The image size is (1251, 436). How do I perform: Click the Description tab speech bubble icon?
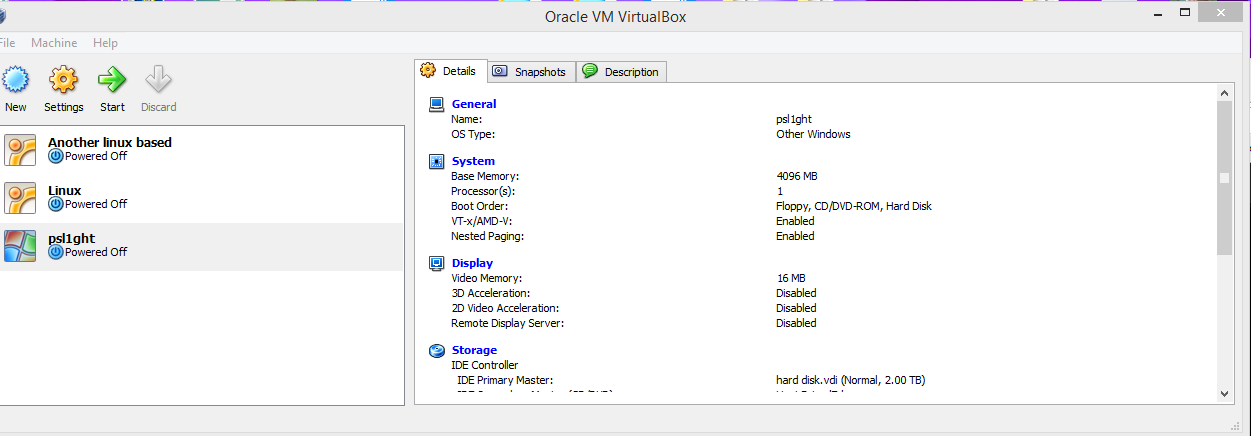pyautogui.click(x=590, y=72)
